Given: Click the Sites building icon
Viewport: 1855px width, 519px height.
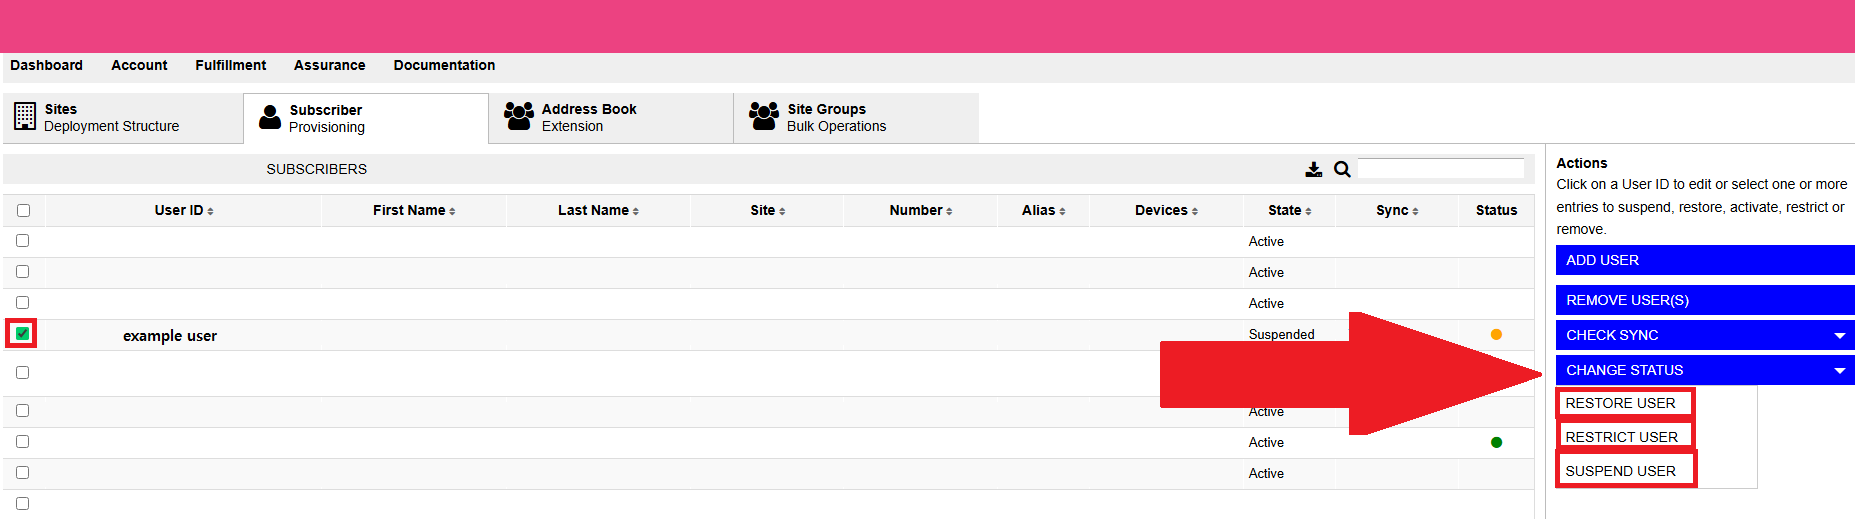Looking at the screenshot, I should point(25,117).
